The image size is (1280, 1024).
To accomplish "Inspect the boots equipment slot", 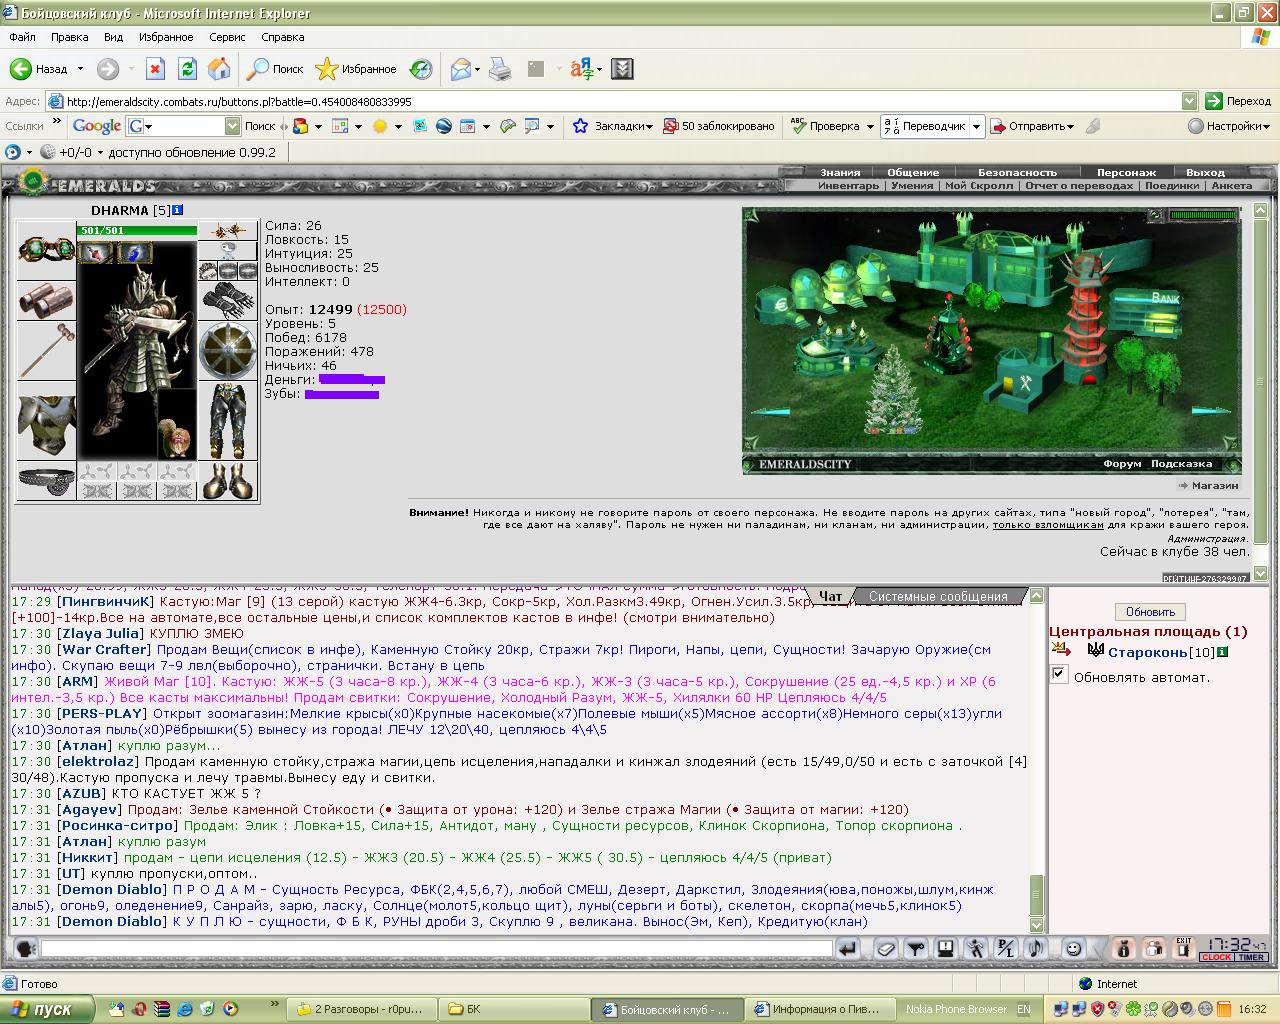I will click(228, 481).
